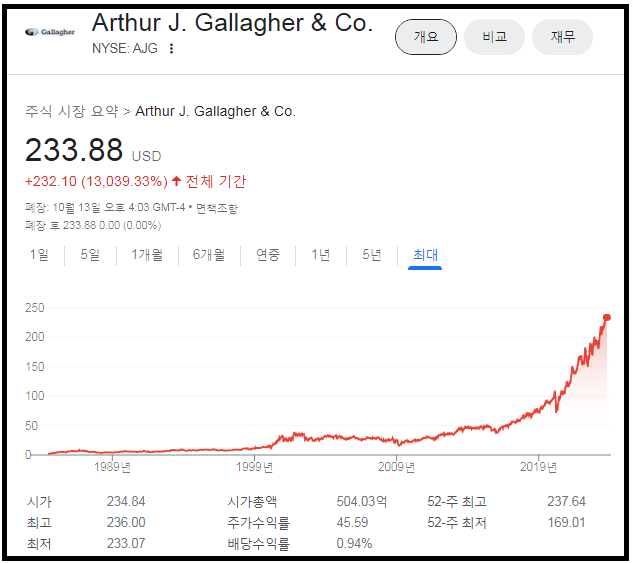Image resolution: width=633 pixels, height=563 pixels.
Task: Click the 1989년 axis label
Action: click(x=112, y=467)
